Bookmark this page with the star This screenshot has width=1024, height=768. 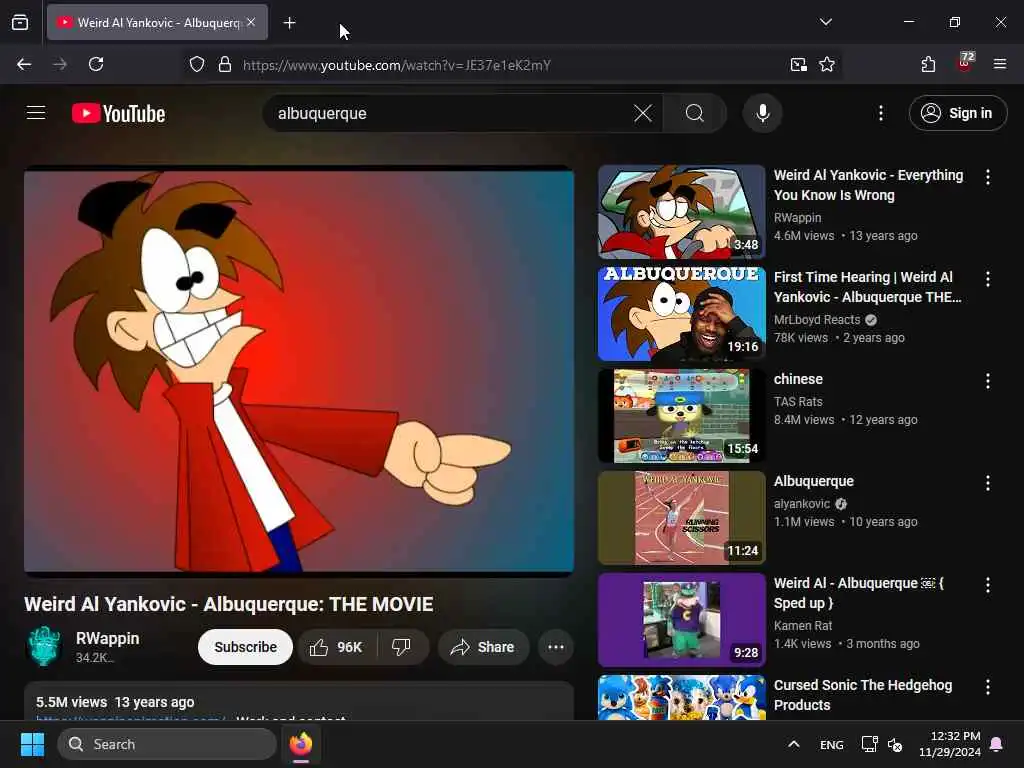[827, 64]
